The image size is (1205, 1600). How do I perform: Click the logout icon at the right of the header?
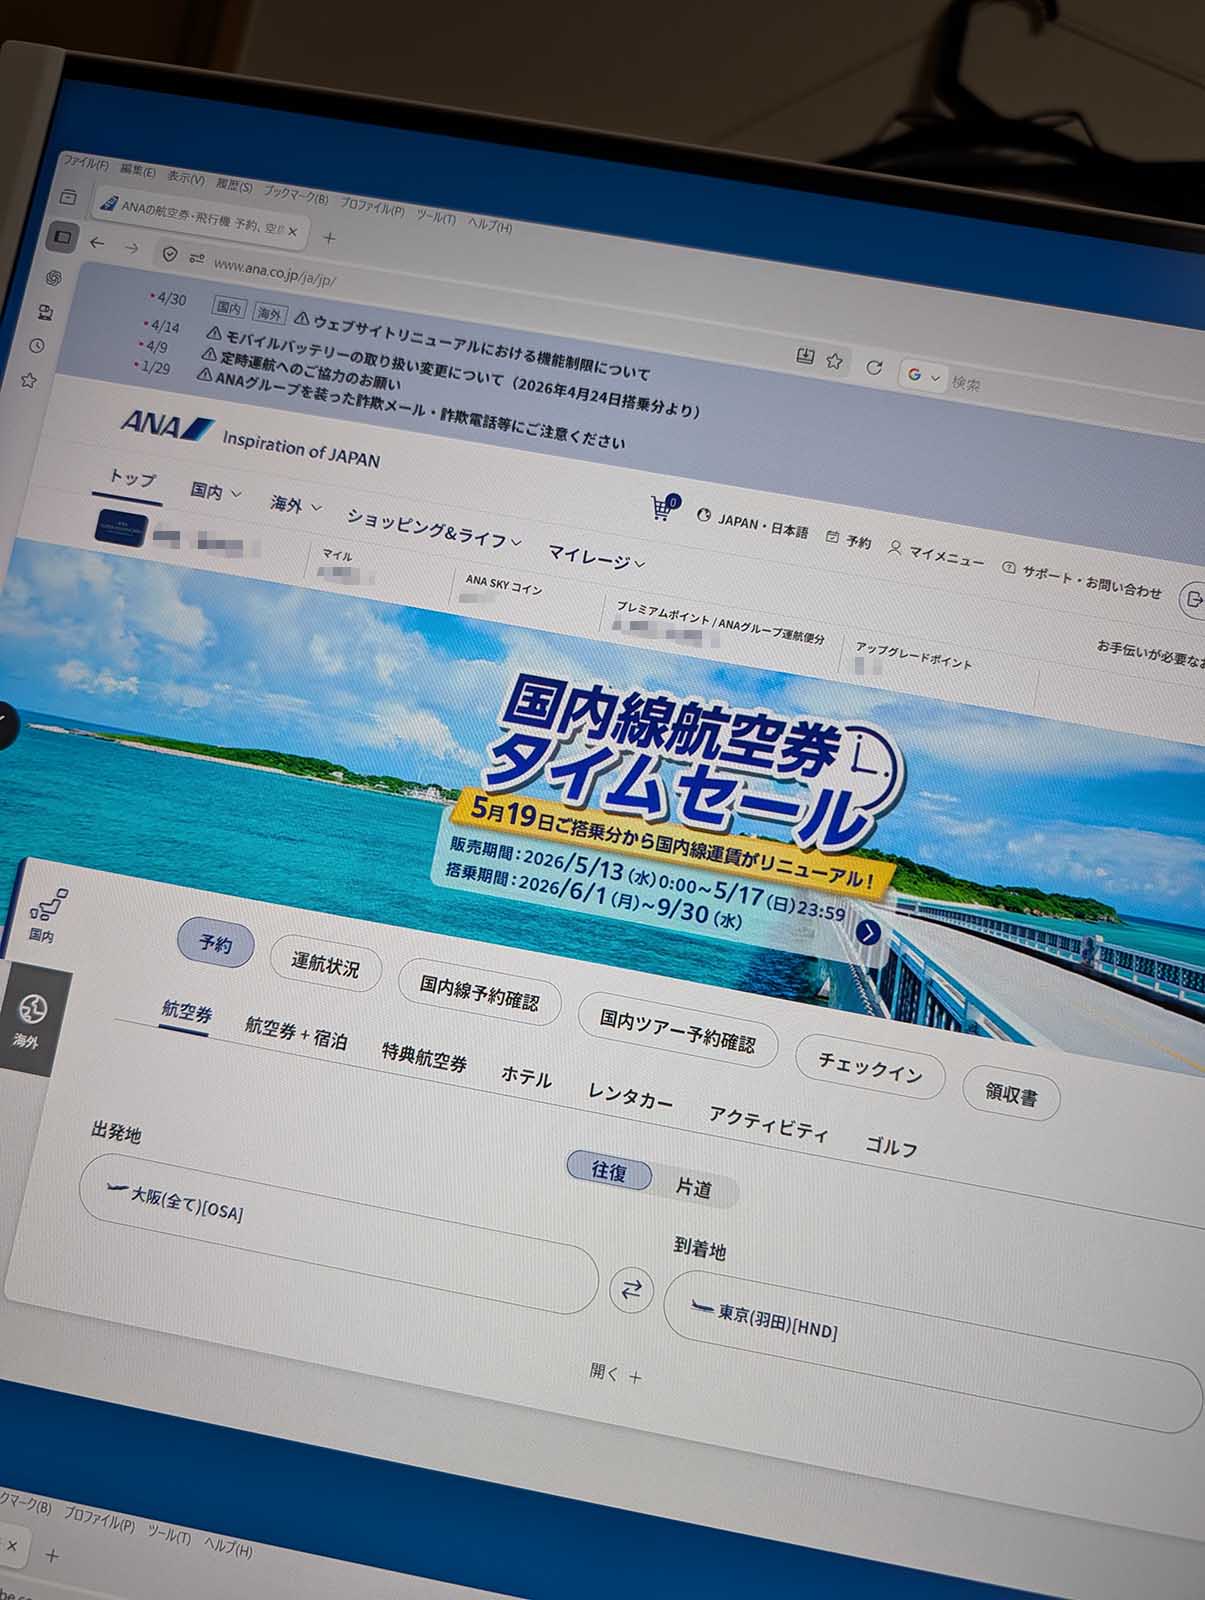[x=1192, y=598]
